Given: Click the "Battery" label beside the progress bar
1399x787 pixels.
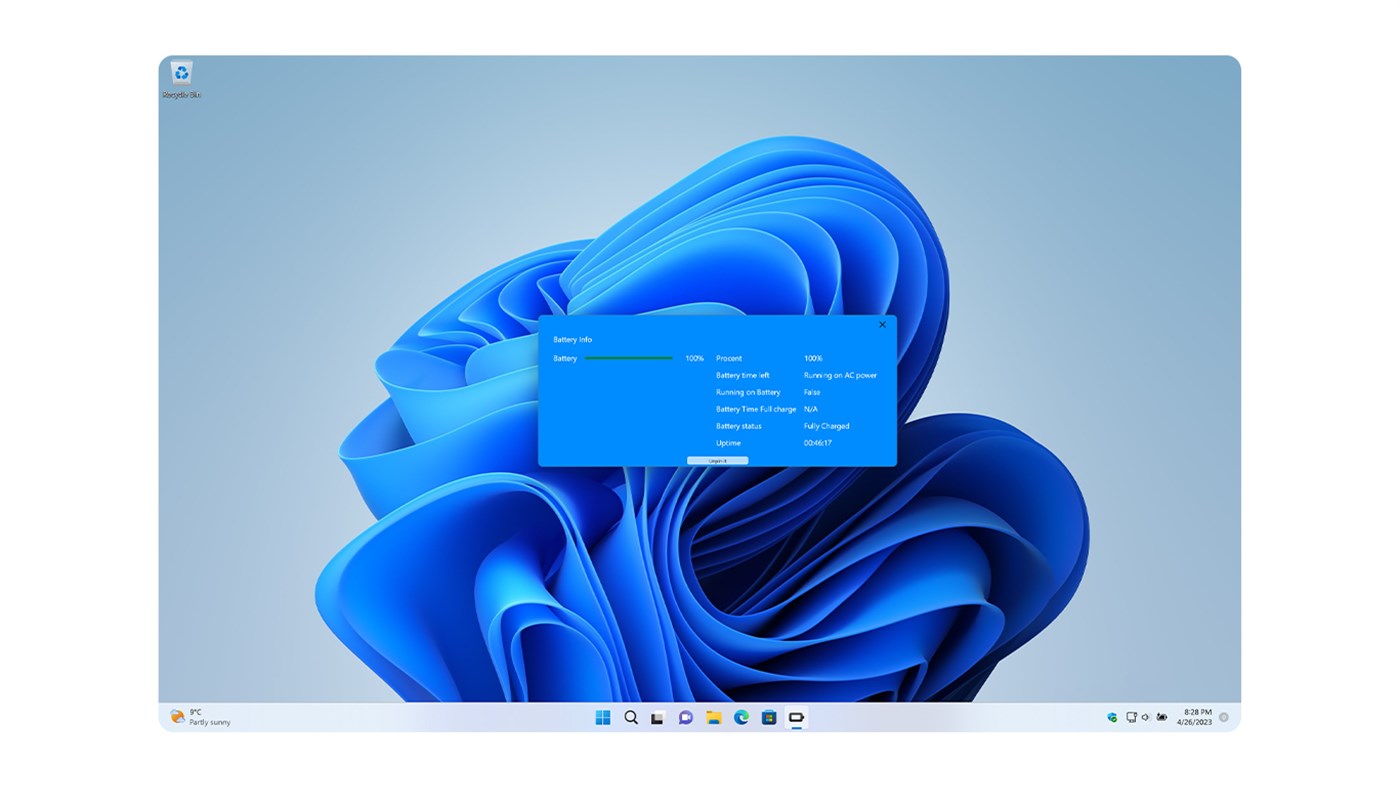Looking at the screenshot, I should pos(565,358).
